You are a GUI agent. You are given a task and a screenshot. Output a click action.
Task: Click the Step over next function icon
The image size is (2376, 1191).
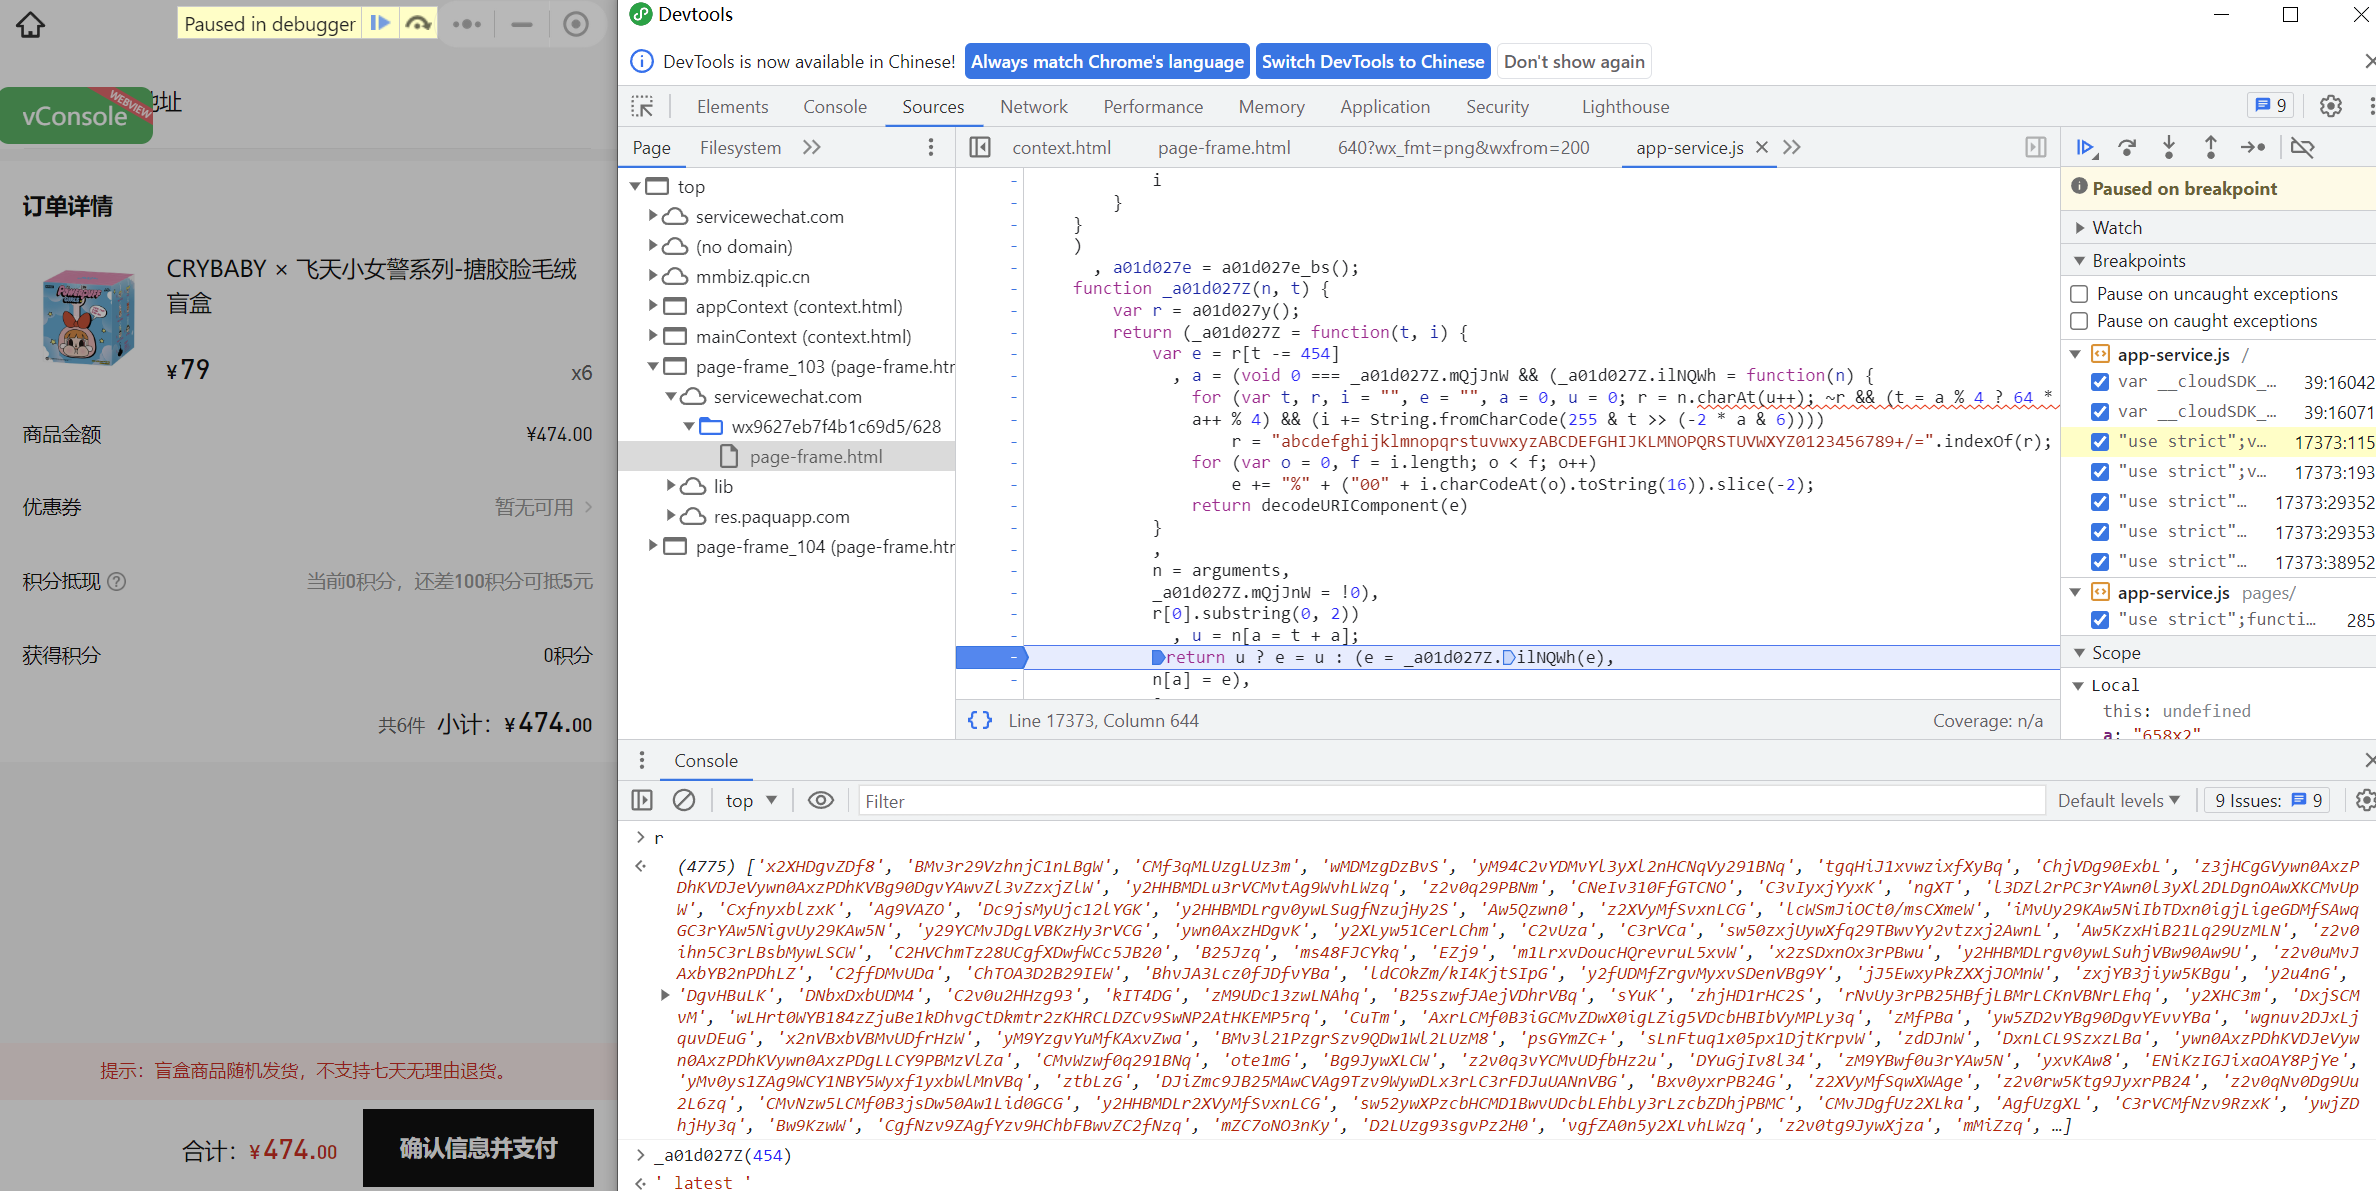[x=2127, y=148]
